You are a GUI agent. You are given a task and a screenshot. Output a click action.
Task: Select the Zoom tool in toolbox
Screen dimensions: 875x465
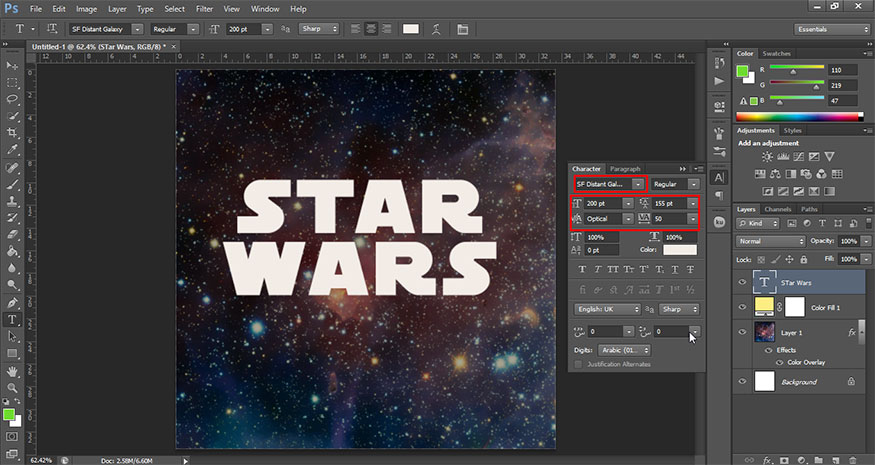point(12,387)
